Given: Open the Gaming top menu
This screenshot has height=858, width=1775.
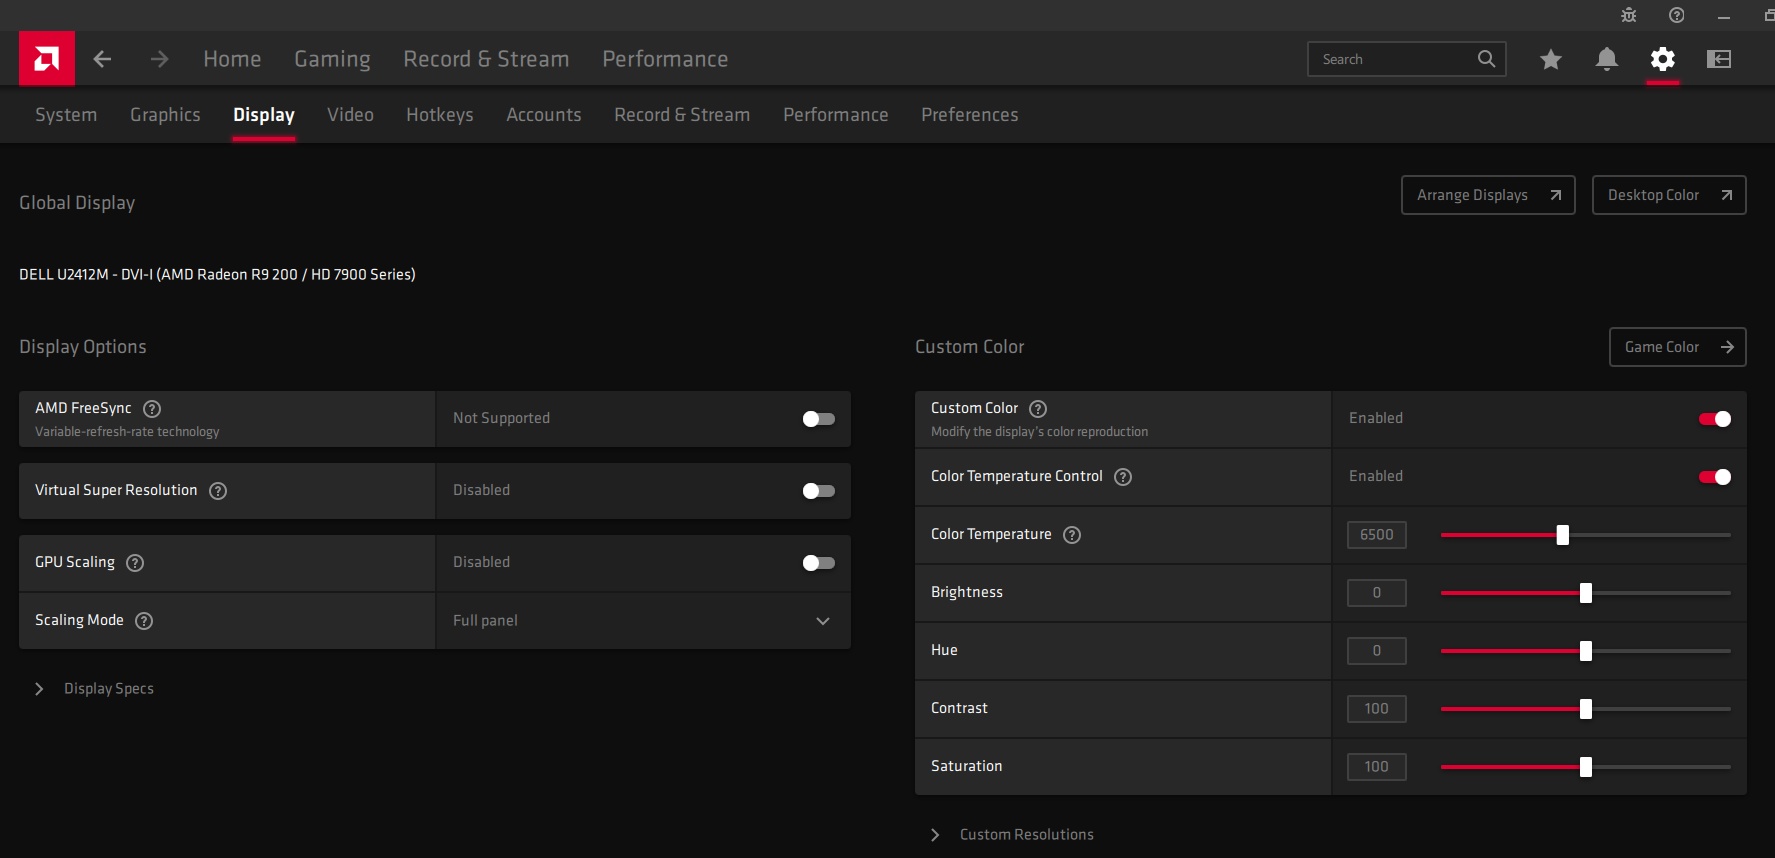Looking at the screenshot, I should click(x=332, y=59).
